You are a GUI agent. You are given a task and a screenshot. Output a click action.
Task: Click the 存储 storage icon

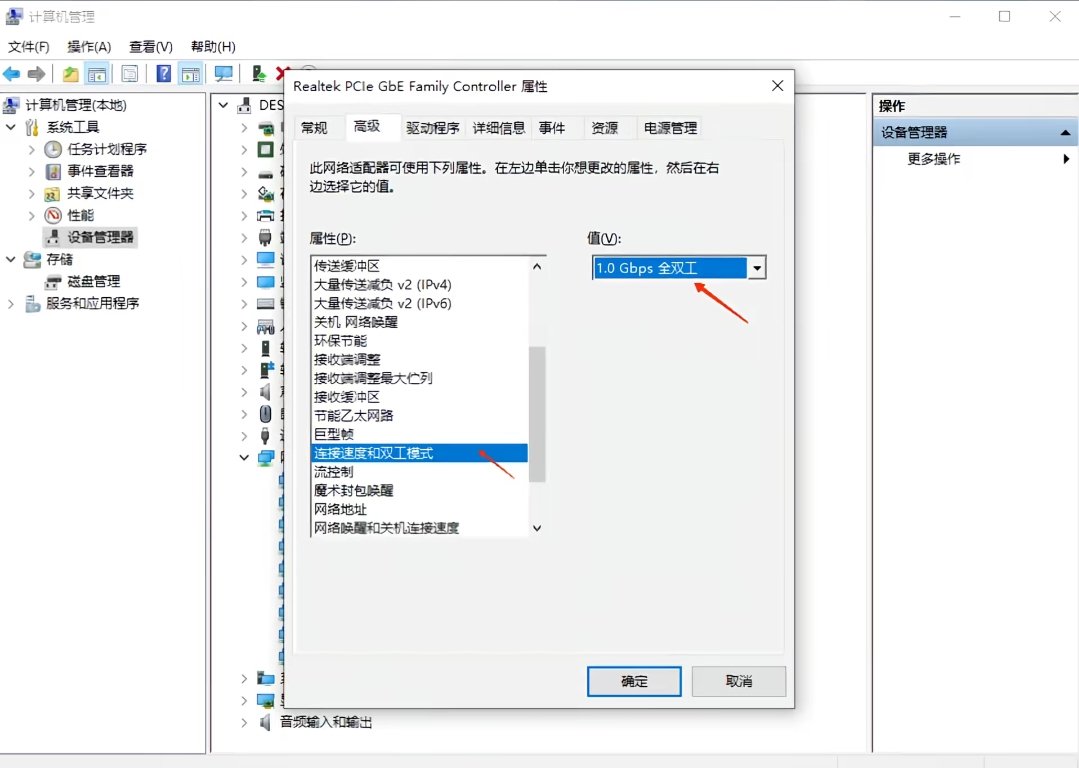[x=32, y=259]
